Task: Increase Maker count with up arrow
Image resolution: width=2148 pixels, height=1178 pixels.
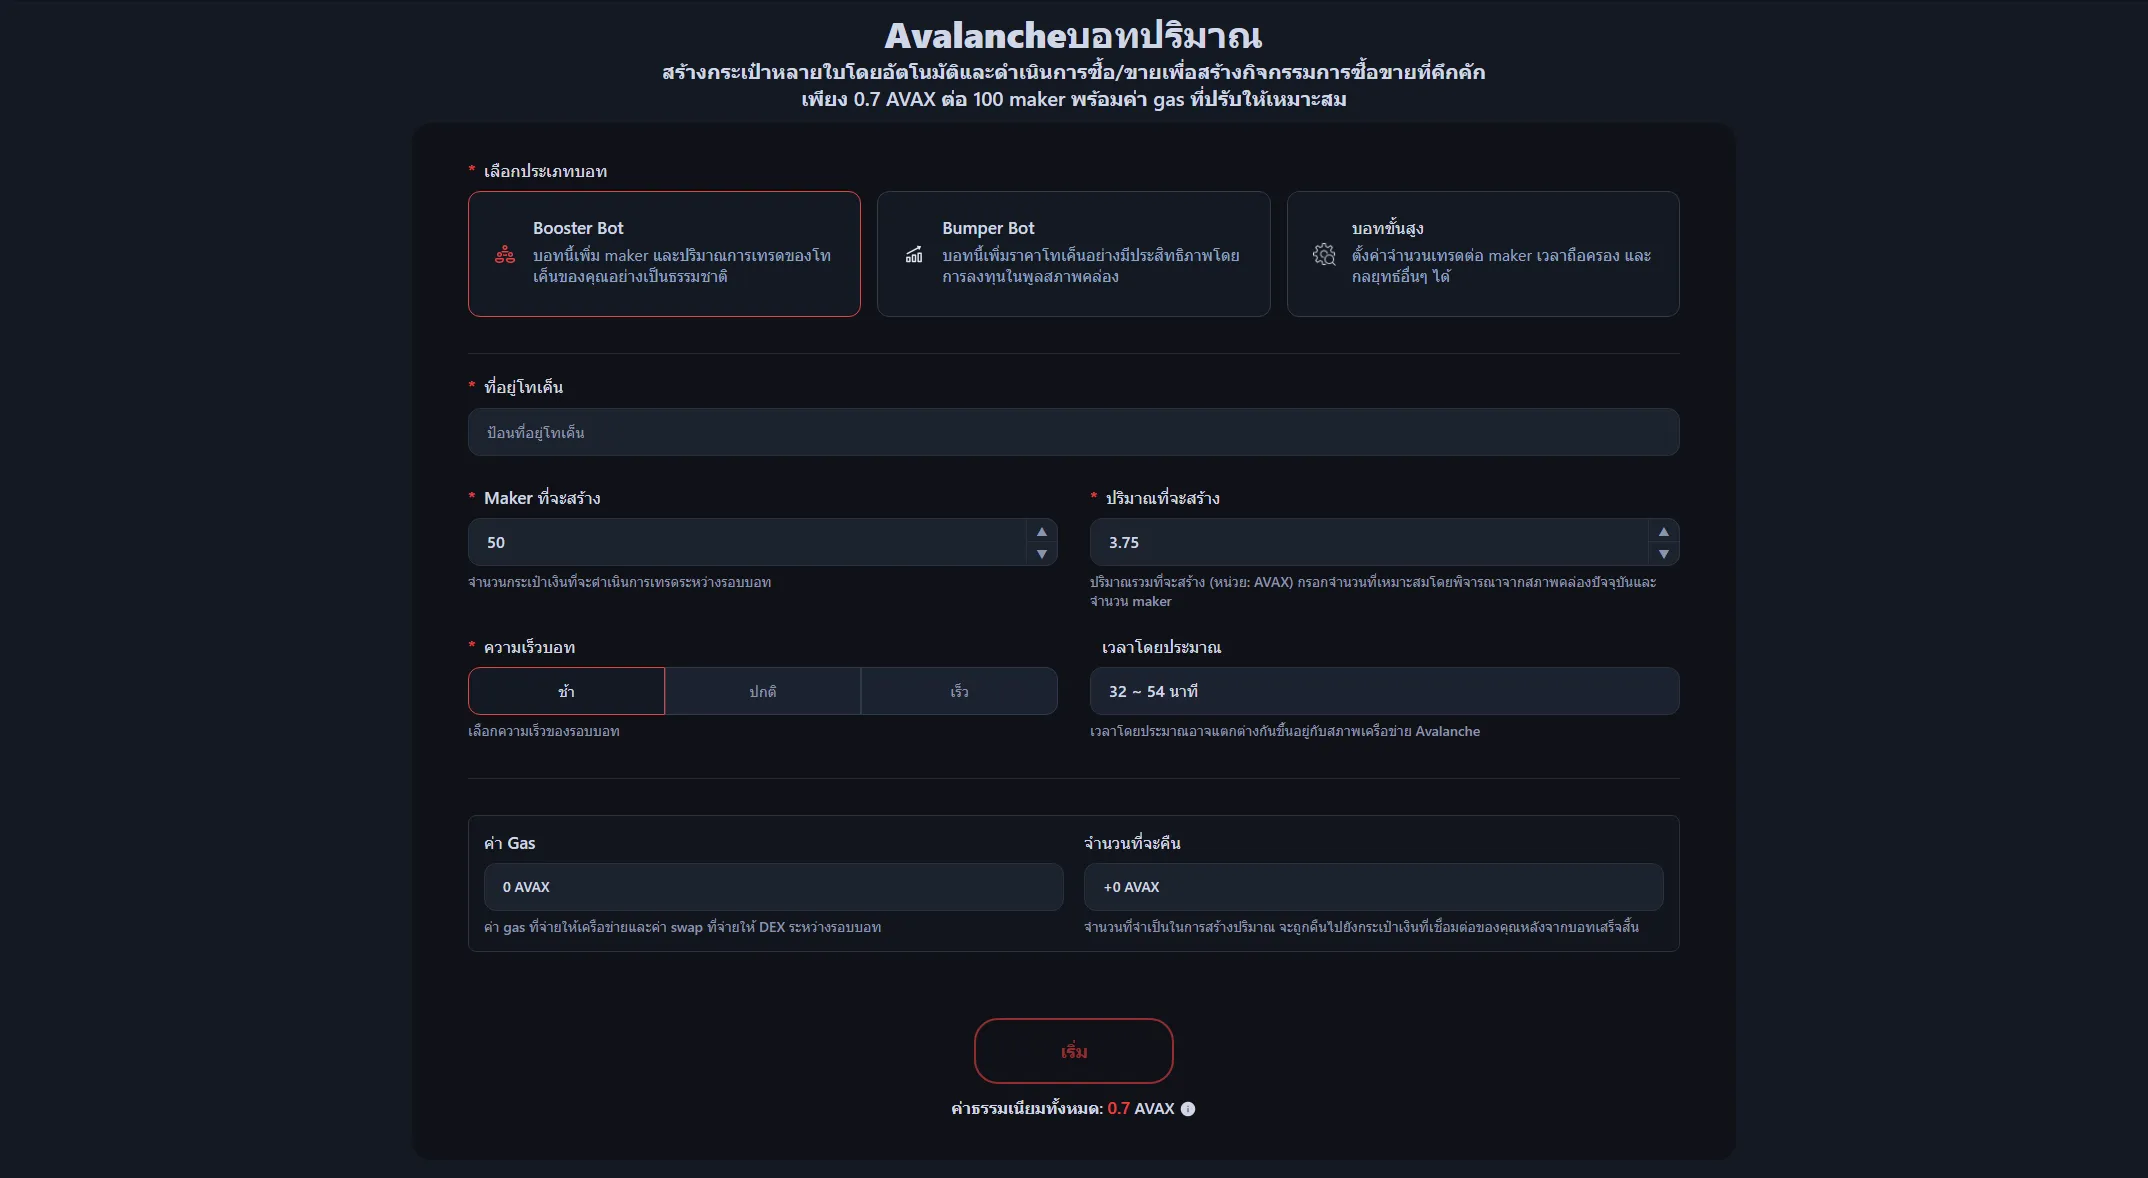Action: 1041,532
